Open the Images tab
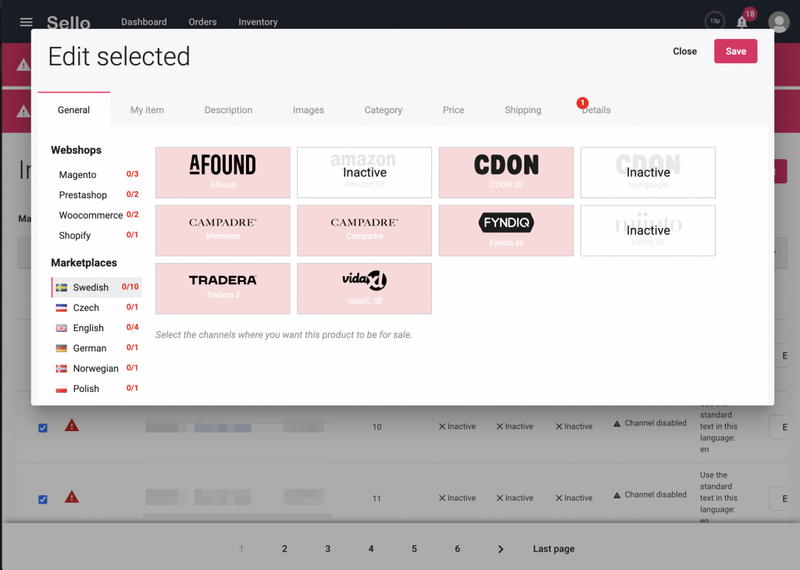This screenshot has width=800, height=570. pyautogui.click(x=308, y=110)
